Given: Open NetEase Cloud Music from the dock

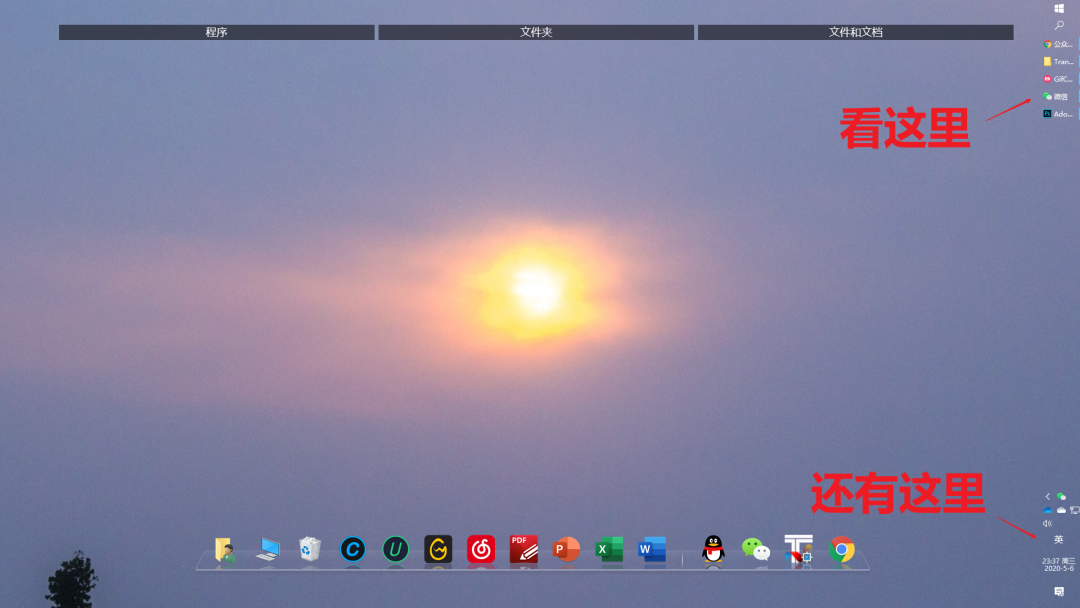Looking at the screenshot, I should [480, 550].
